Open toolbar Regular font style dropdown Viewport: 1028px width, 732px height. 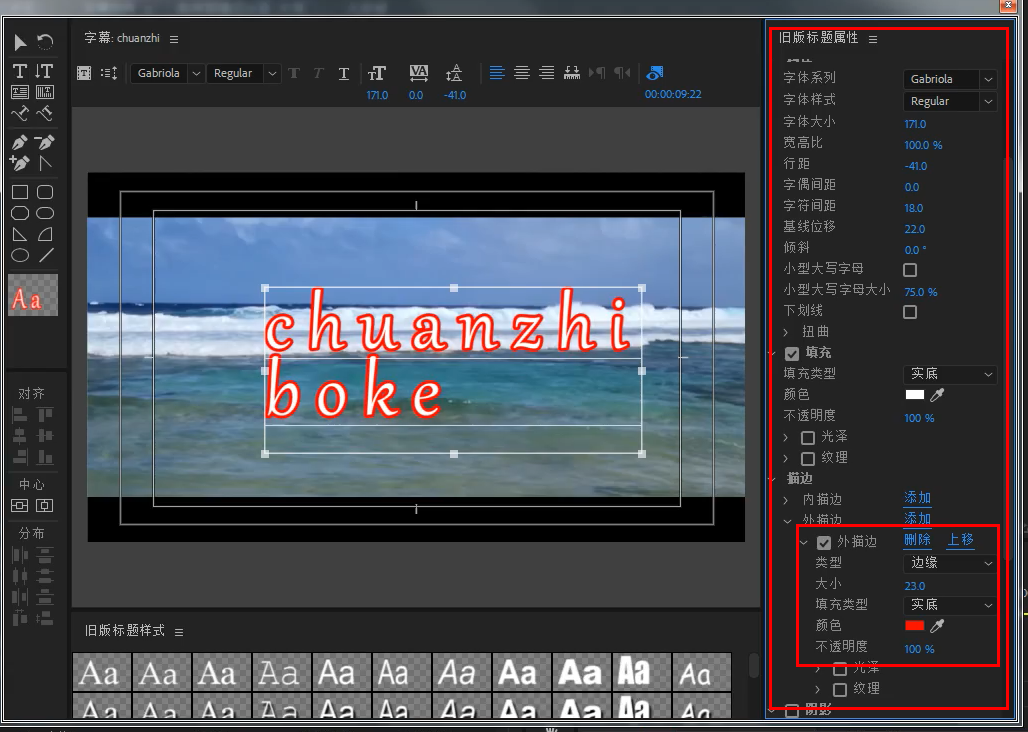pos(243,73)
